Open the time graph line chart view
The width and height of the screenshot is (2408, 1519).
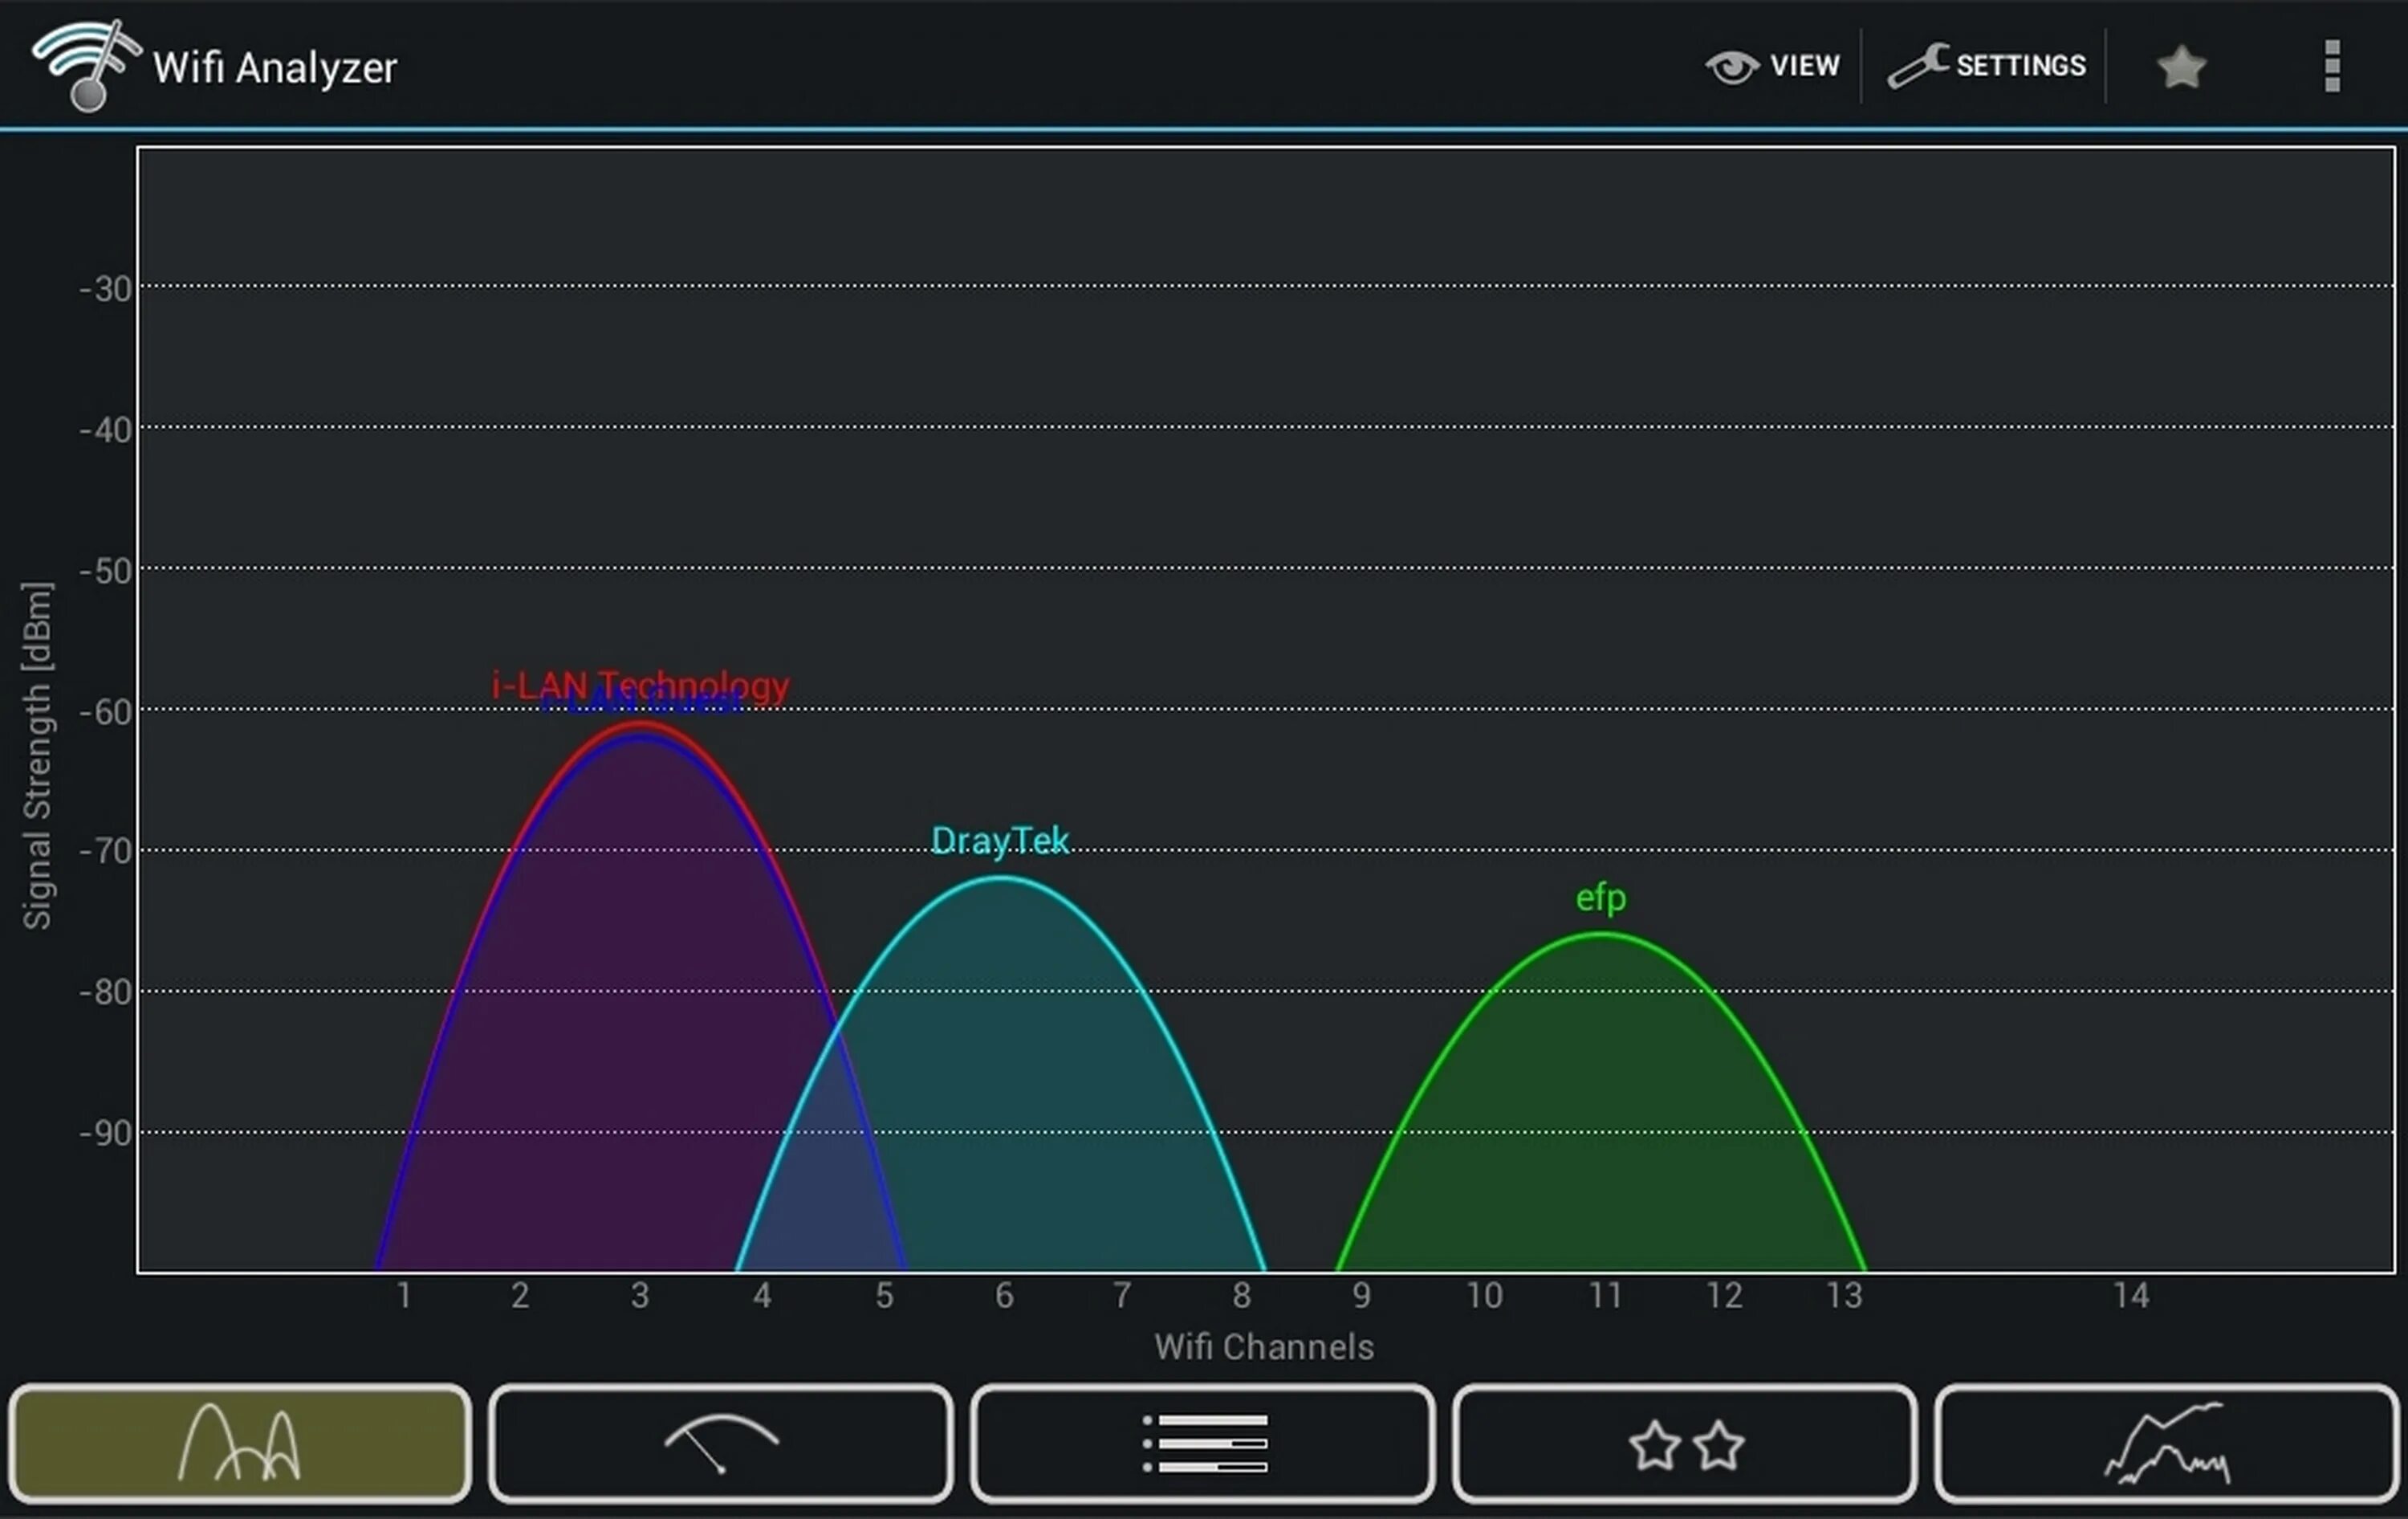pos(2166,1443)
